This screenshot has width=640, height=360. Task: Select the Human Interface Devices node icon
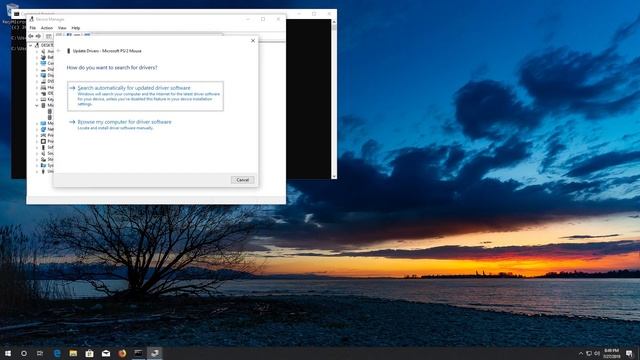pos(43,87)
